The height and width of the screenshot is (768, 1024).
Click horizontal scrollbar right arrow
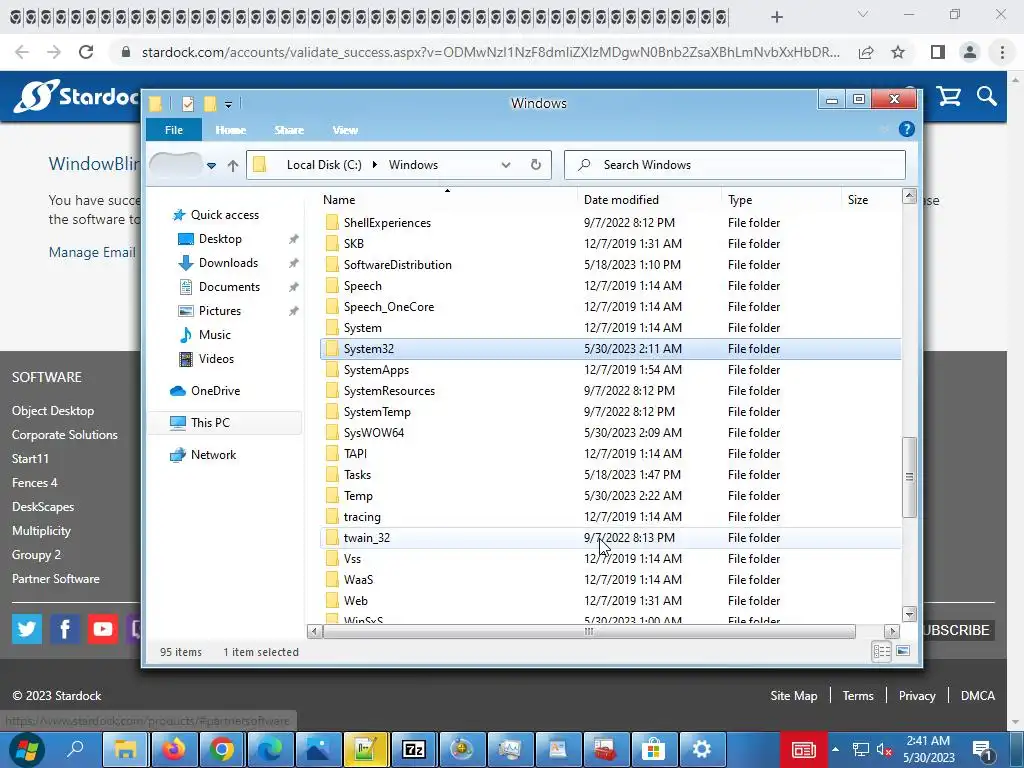click(892, 632)
